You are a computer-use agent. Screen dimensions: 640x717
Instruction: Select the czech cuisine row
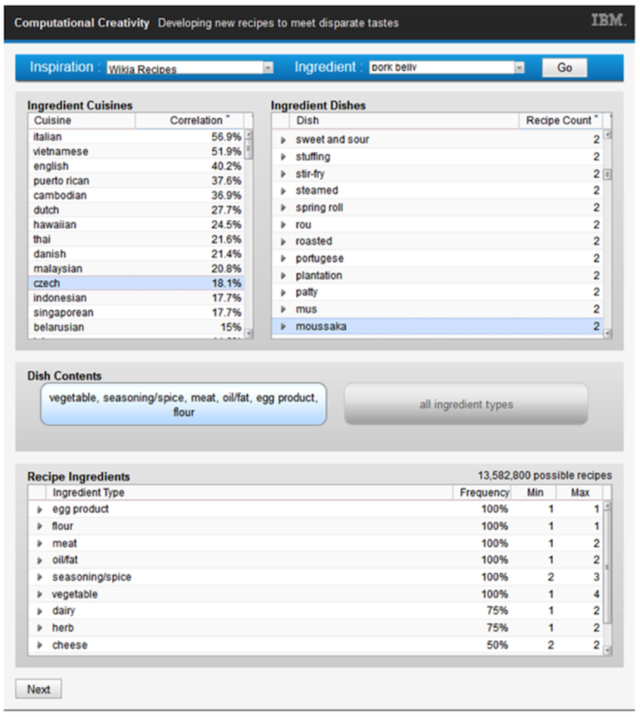[x=135, y=283]
